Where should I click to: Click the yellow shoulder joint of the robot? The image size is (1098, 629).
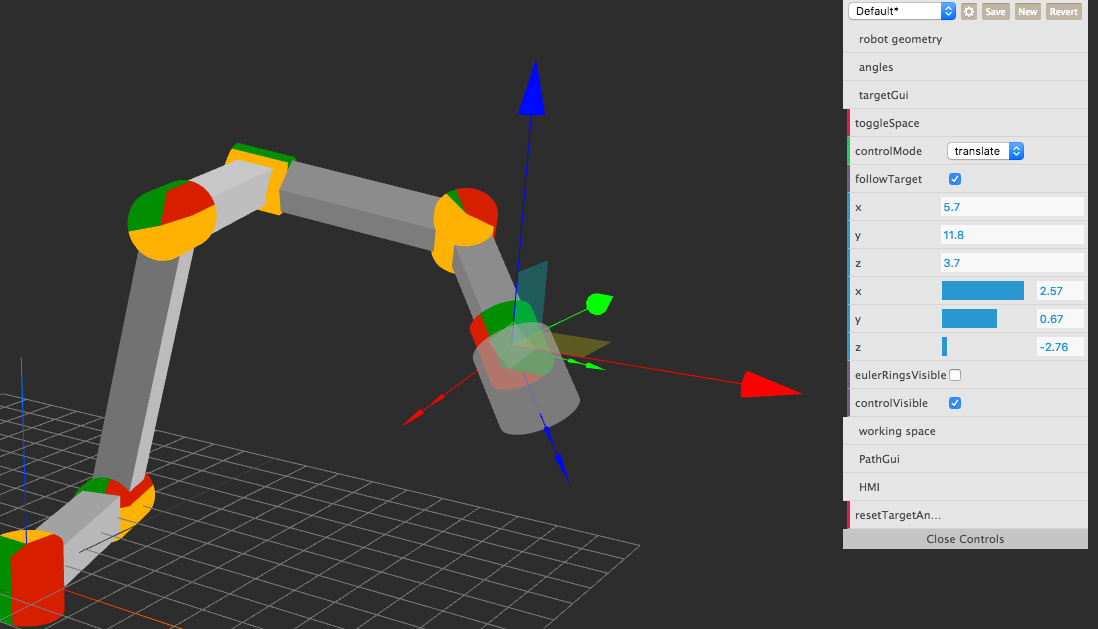172,220
